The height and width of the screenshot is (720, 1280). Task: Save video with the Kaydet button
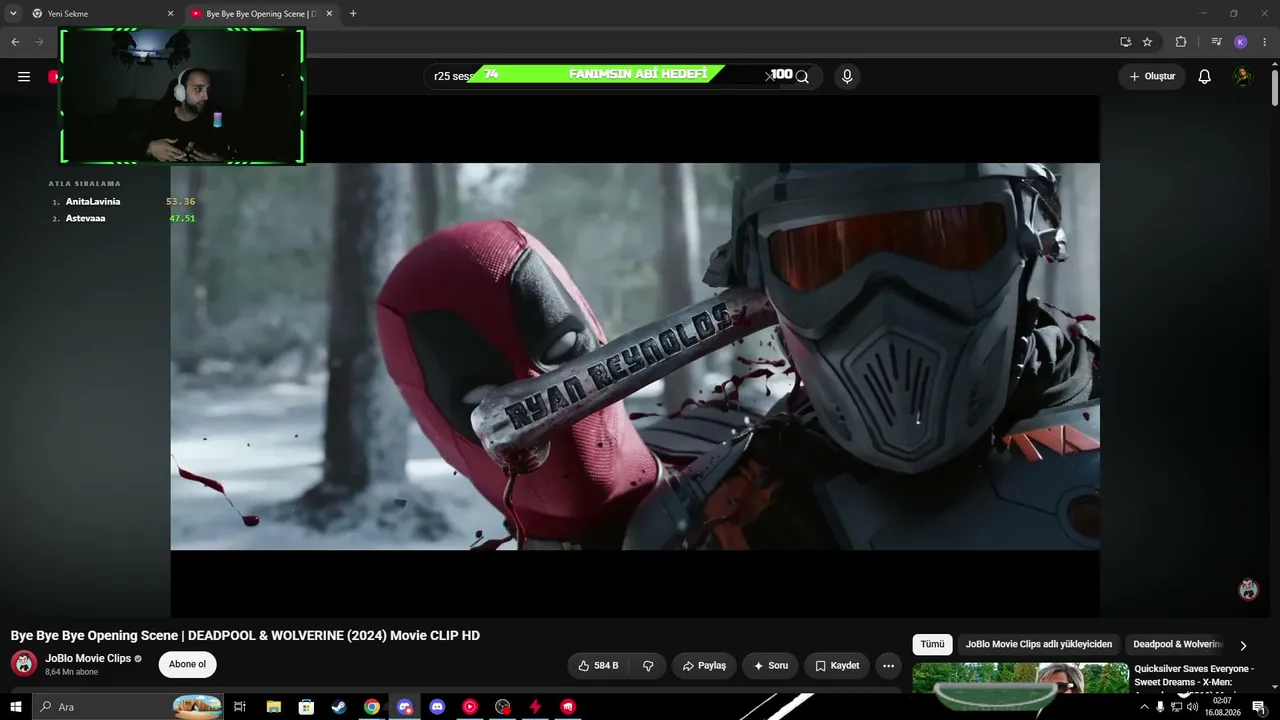click(837, 666)
